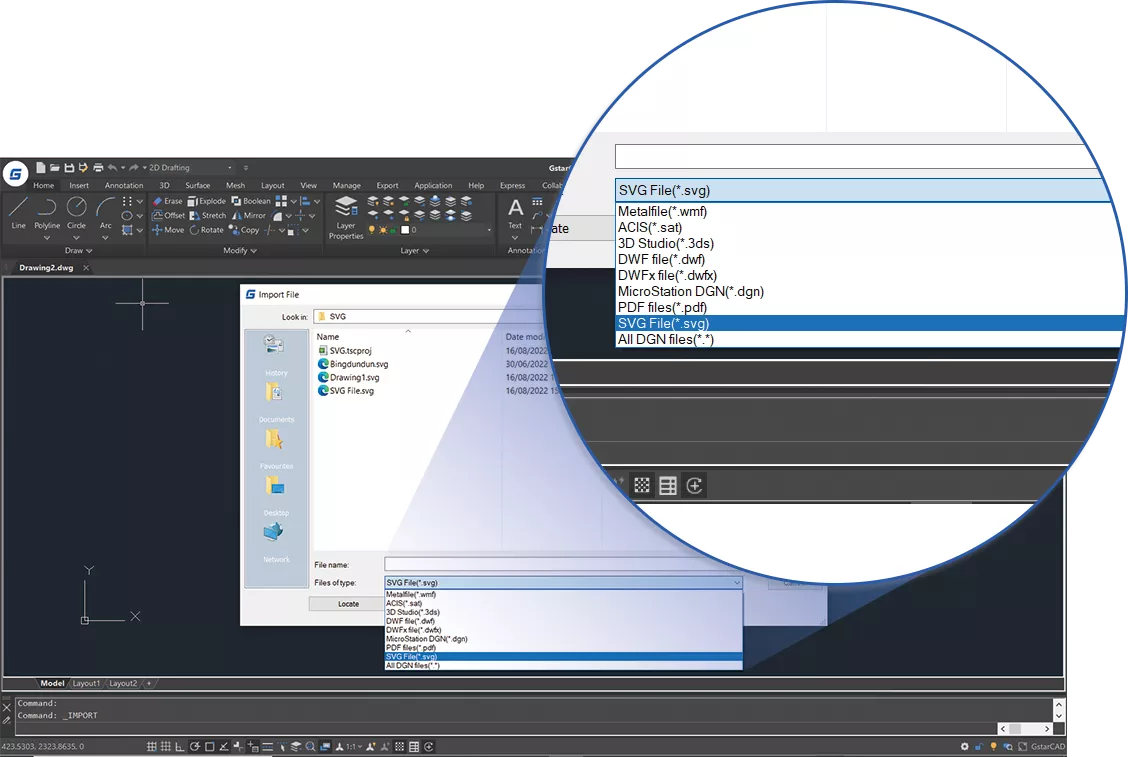Open the 2D Drafting workspace dropdown
Image resolution: width=1128 pixels, height=757 pixels.
coord(191,168)
